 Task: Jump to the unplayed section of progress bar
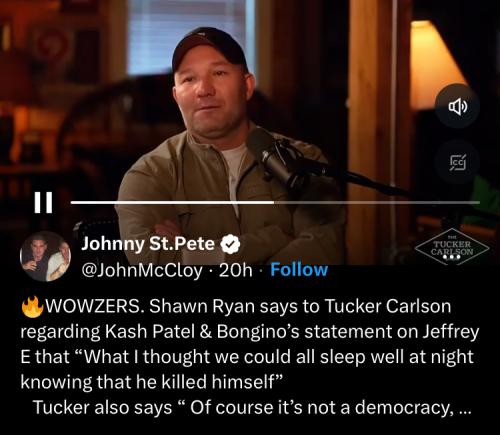pyautogui.click(x=377, y=202)
